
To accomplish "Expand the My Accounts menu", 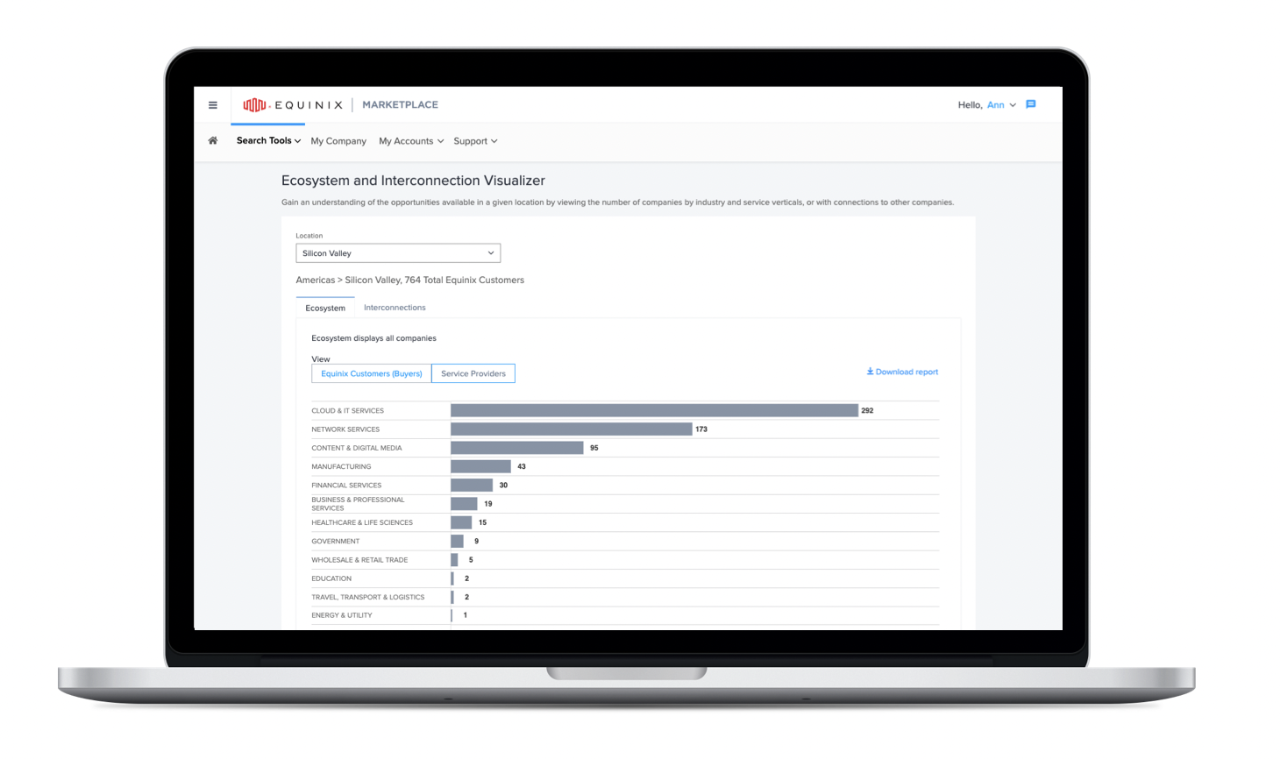I will [x=411, y=141].
